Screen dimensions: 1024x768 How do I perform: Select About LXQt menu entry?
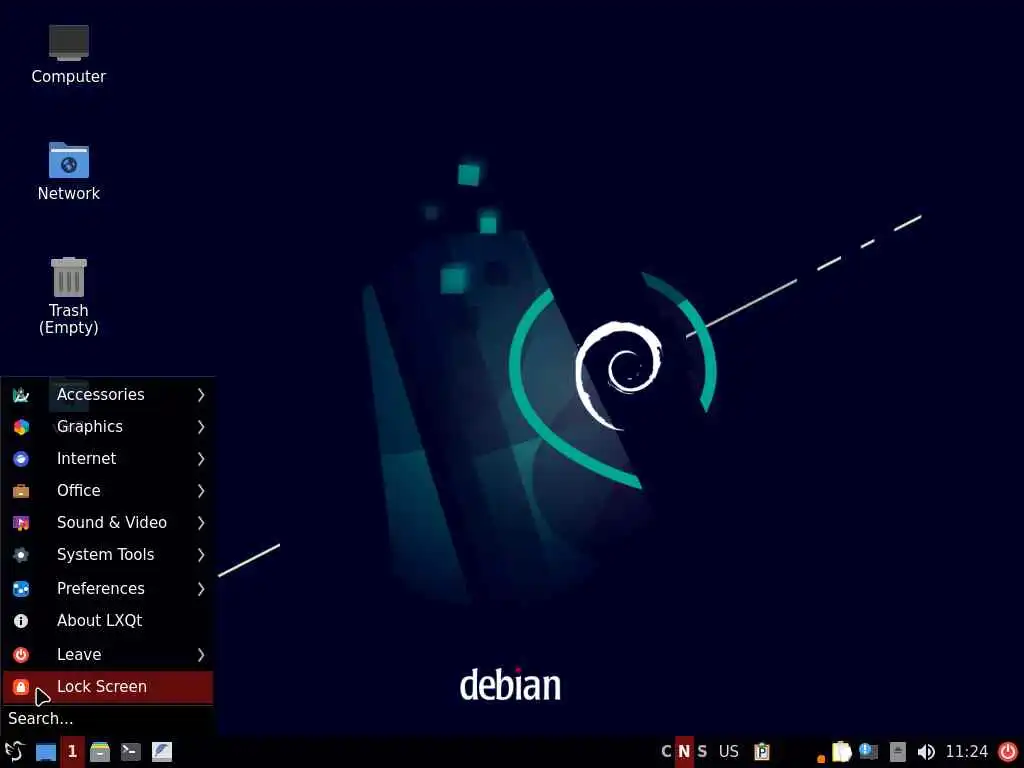(x=108, y=620)
